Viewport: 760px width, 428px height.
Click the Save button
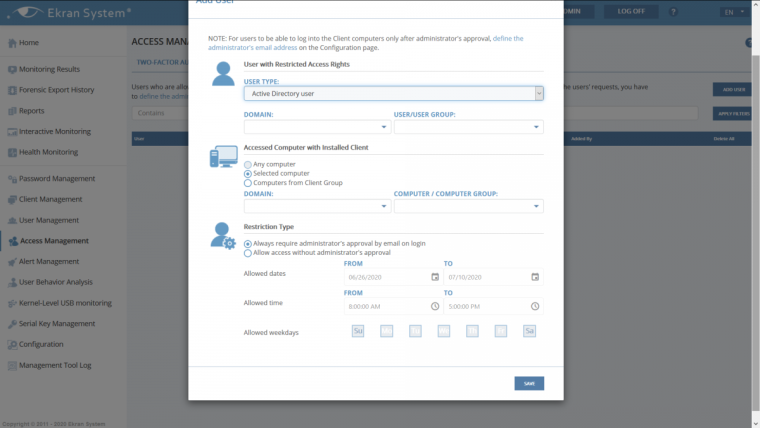(x=529, y=383)
